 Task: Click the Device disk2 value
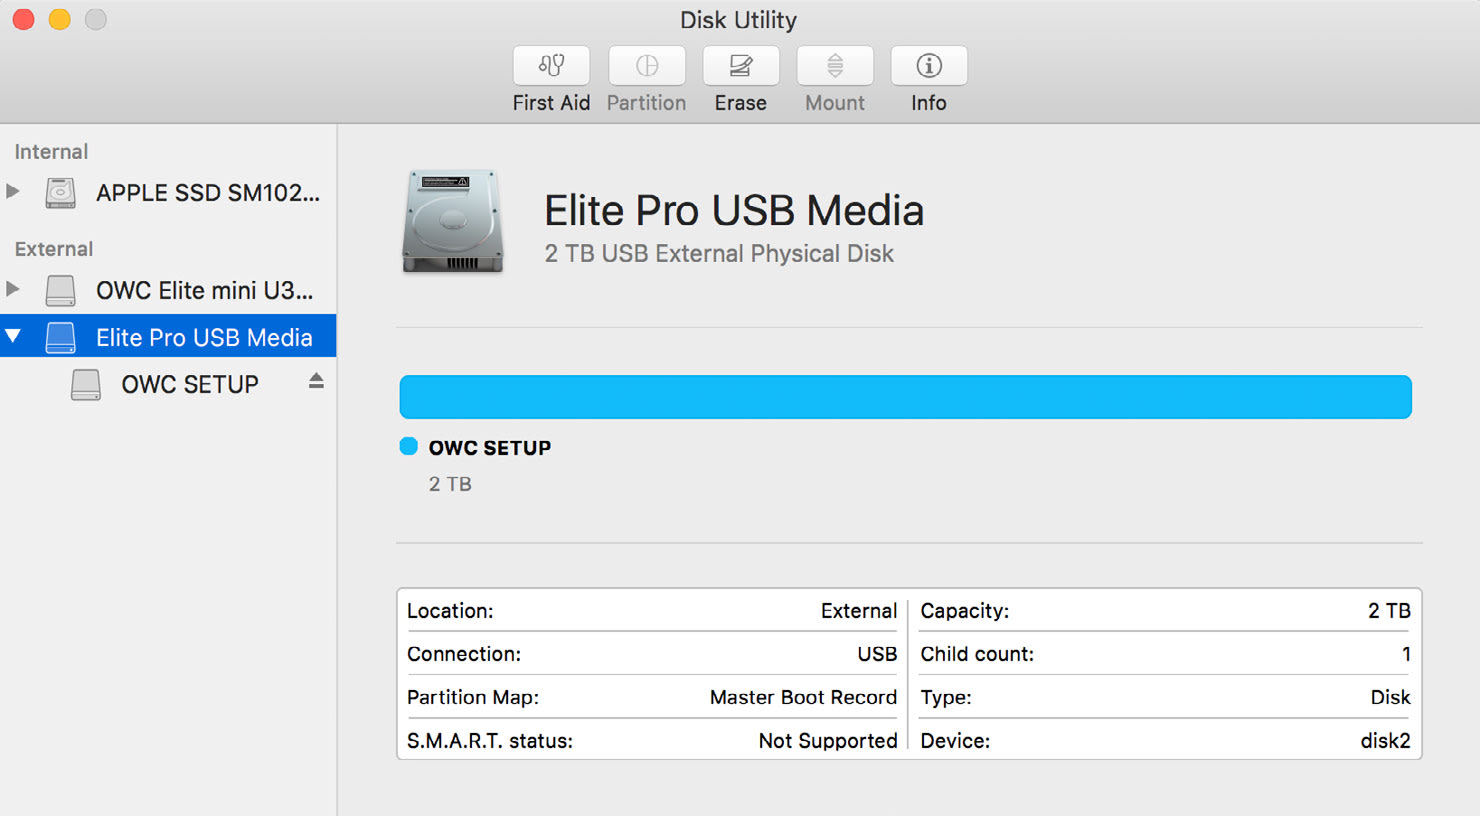[x=1385, y=741]
